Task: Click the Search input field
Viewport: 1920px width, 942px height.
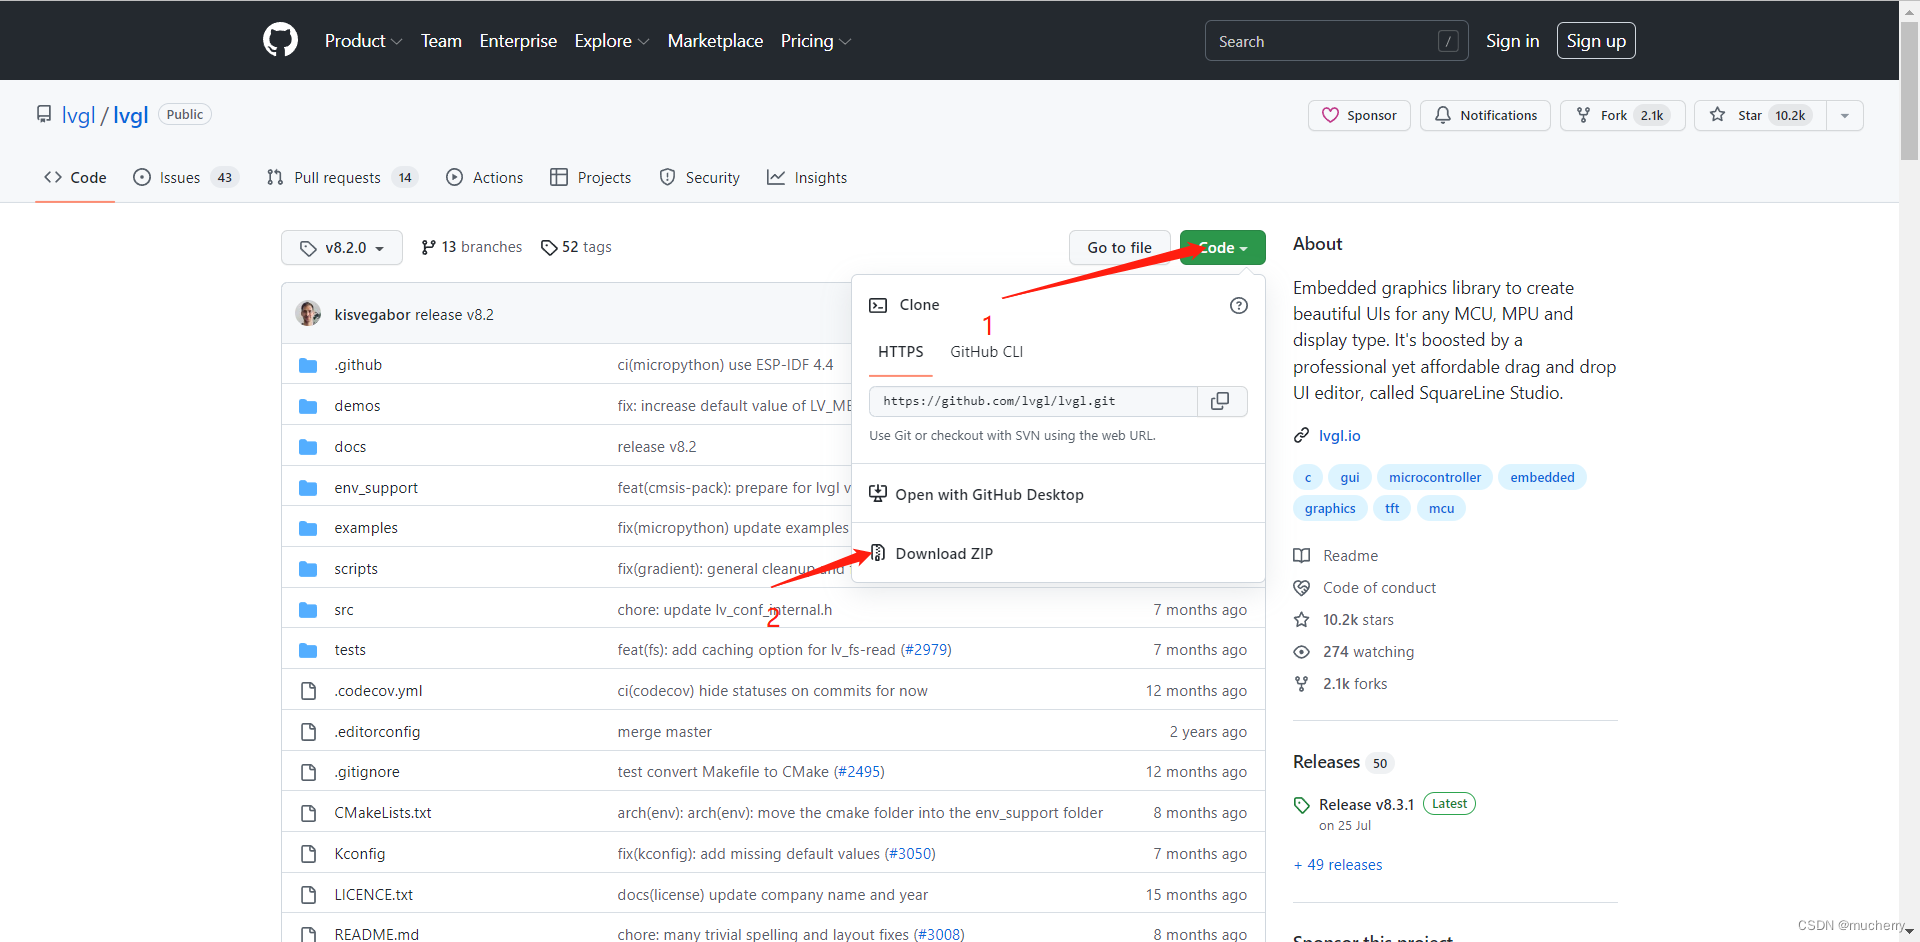Action: tap(1336, 41)
